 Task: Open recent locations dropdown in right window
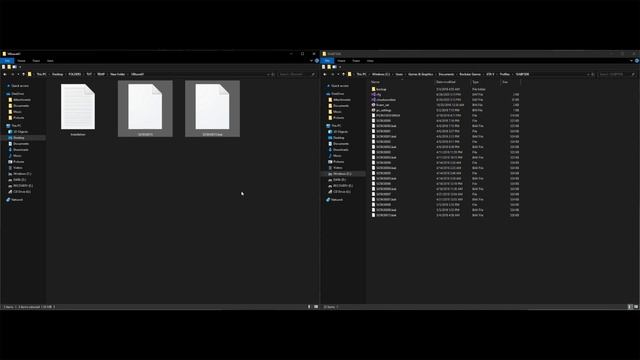pos(338,74)
